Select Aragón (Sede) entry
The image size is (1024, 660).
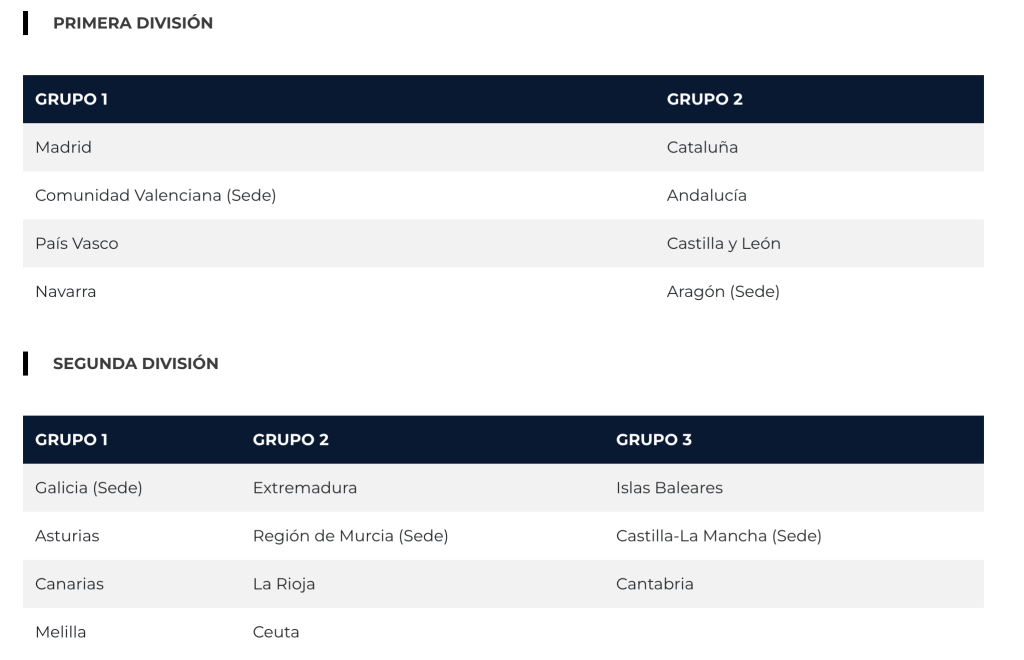click(722, 291)
